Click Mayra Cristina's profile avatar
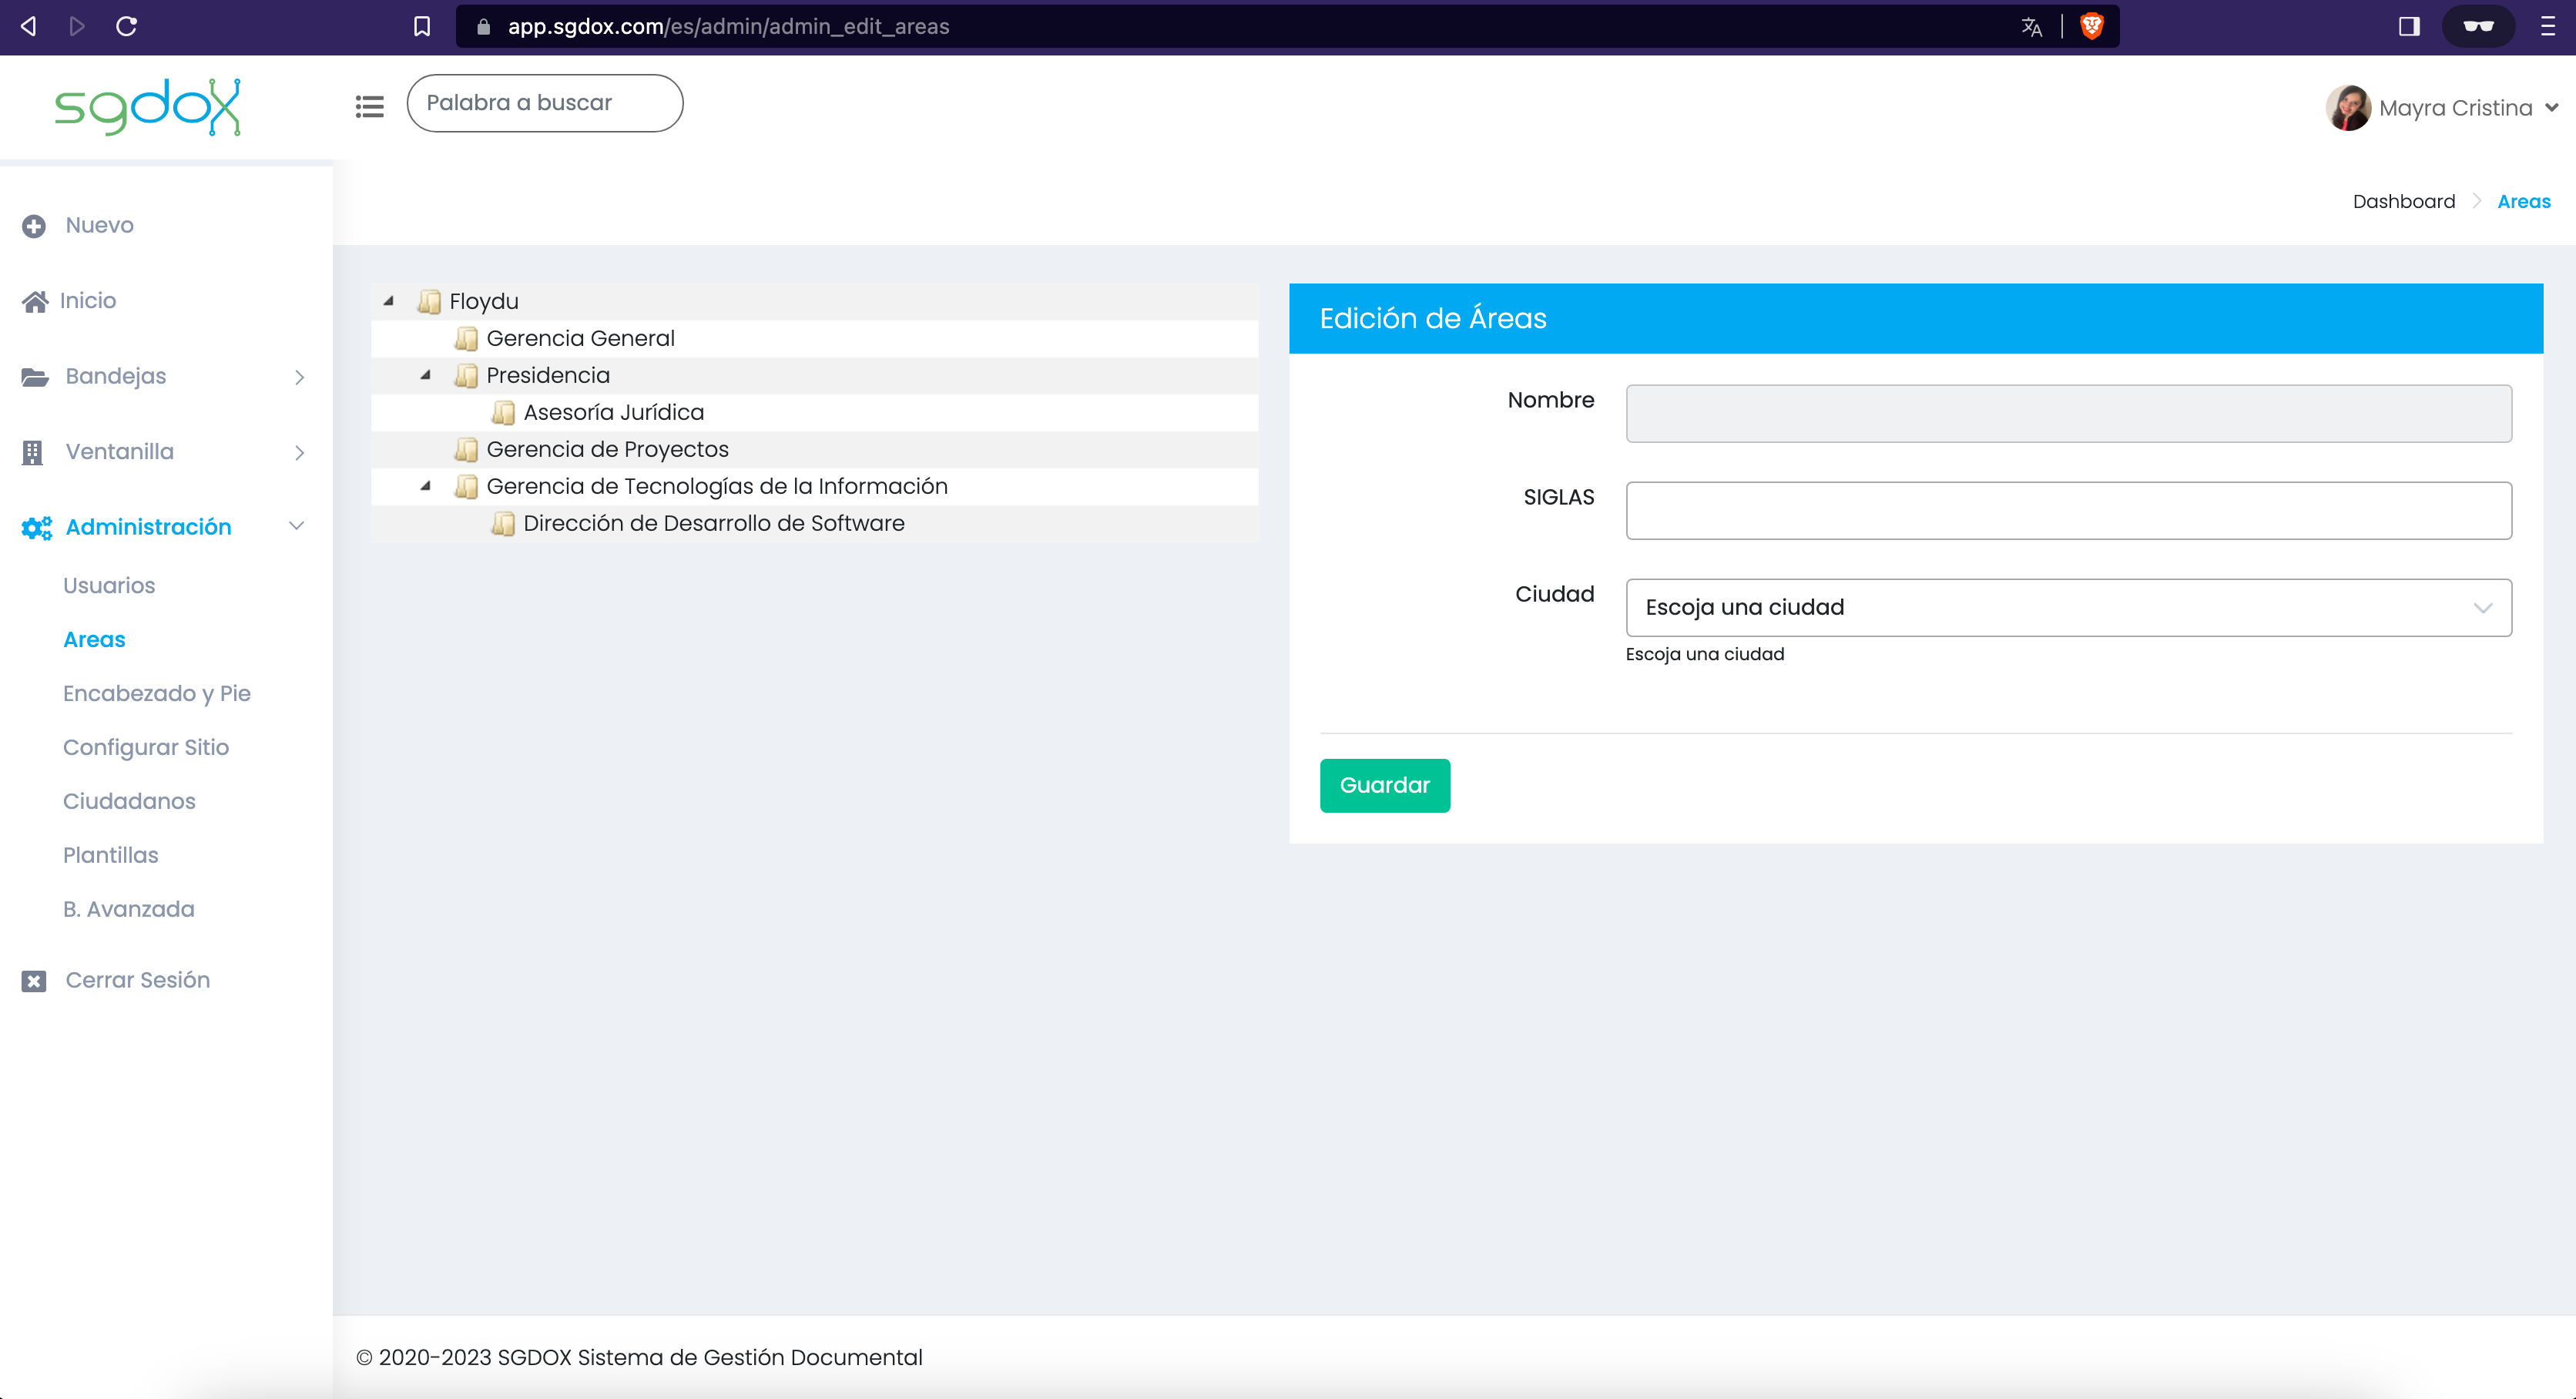Screen dimensions: 2576x1399 point(2347,107)
